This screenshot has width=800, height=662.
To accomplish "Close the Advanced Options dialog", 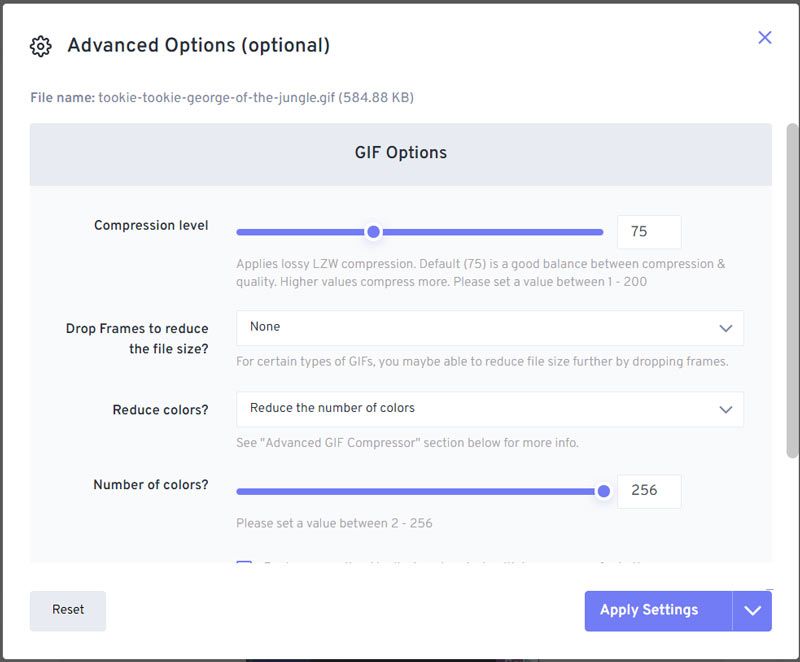I will click(764, 37).
